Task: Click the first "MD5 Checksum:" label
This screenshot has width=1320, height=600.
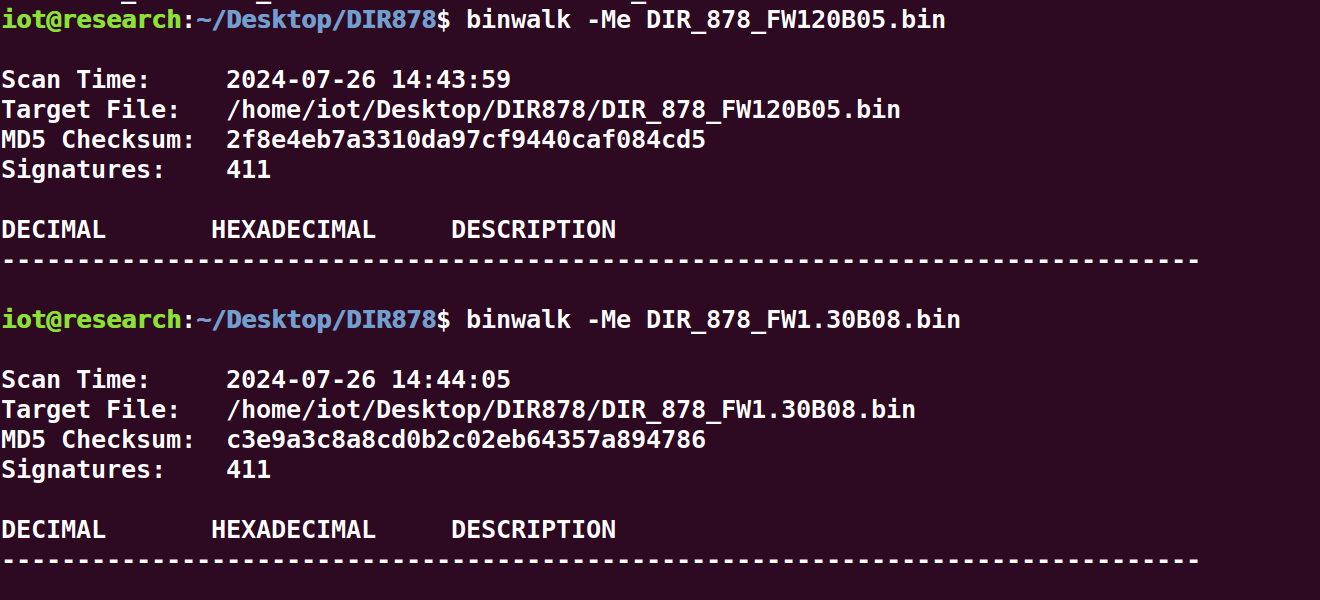Action: (98, 139)
